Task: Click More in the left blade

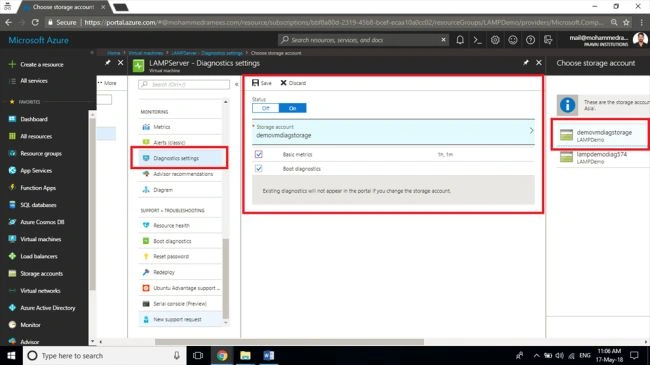Action: [x=107, y=83]
